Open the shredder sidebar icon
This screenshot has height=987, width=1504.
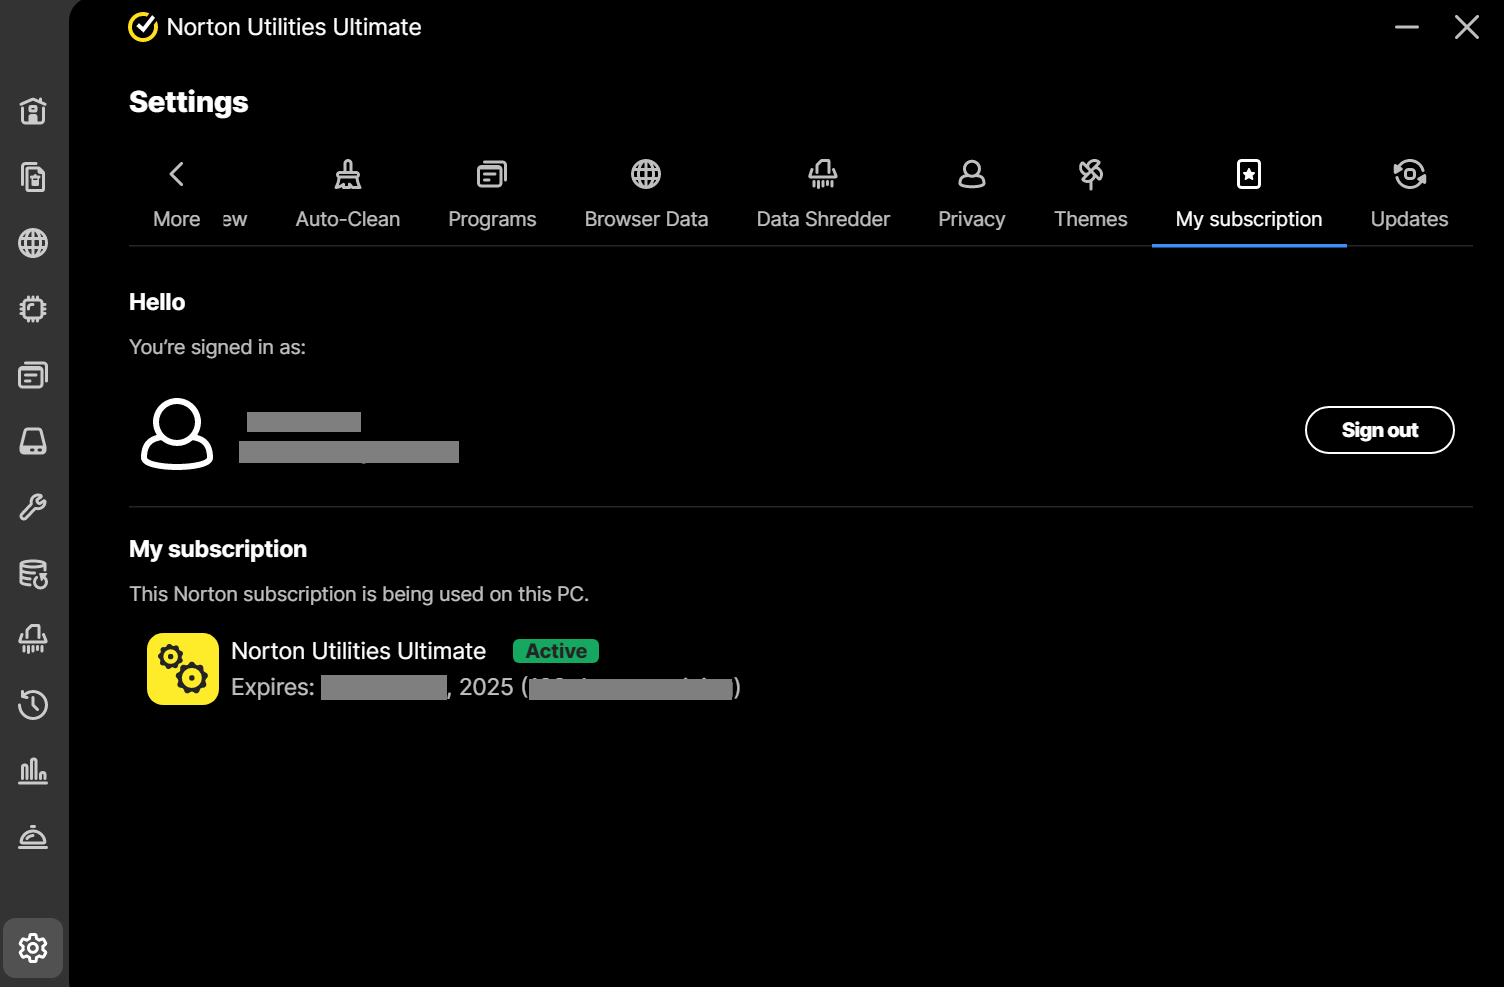[33, 639]
